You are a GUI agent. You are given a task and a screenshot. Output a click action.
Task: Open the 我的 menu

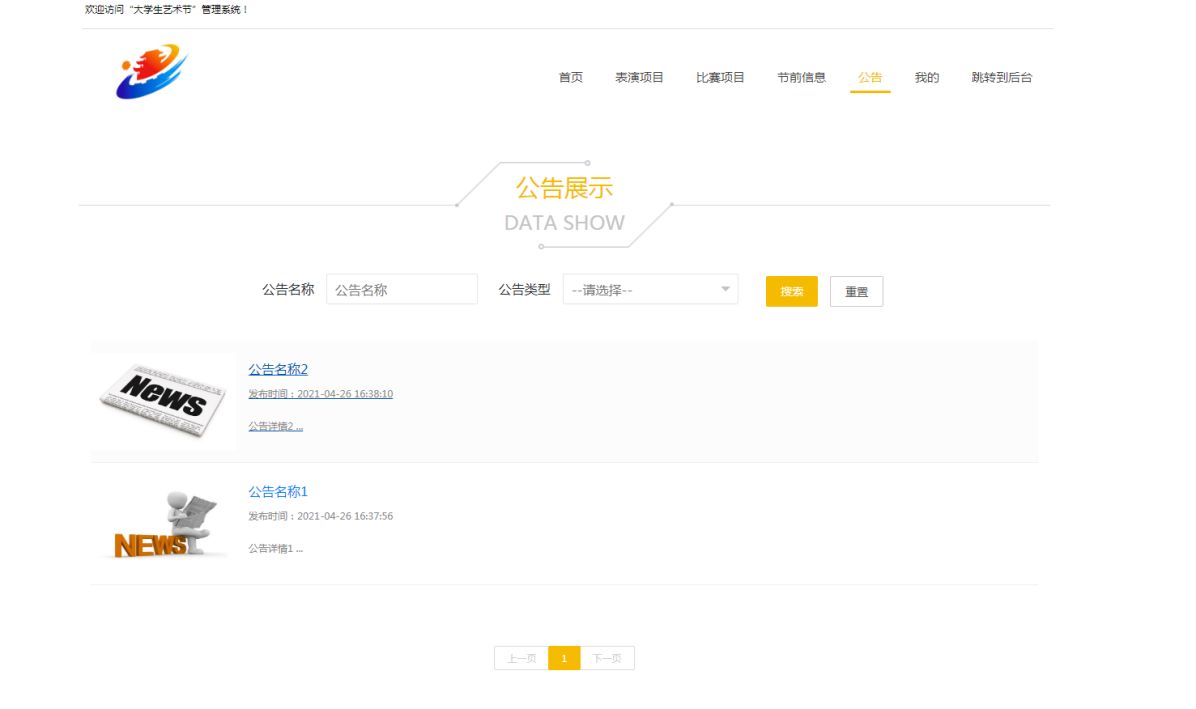927,77
